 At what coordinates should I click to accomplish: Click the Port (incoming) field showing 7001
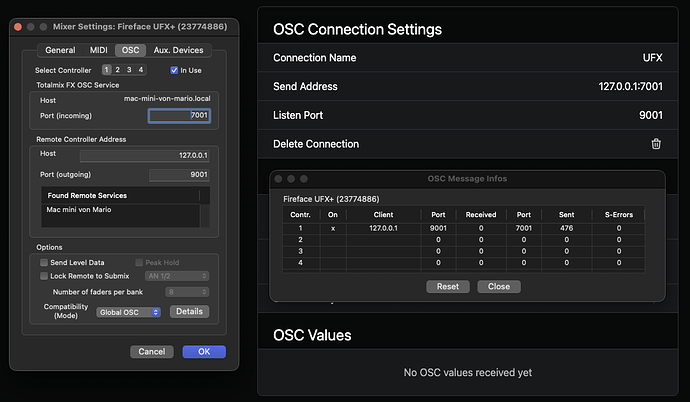tap(179, 116)
